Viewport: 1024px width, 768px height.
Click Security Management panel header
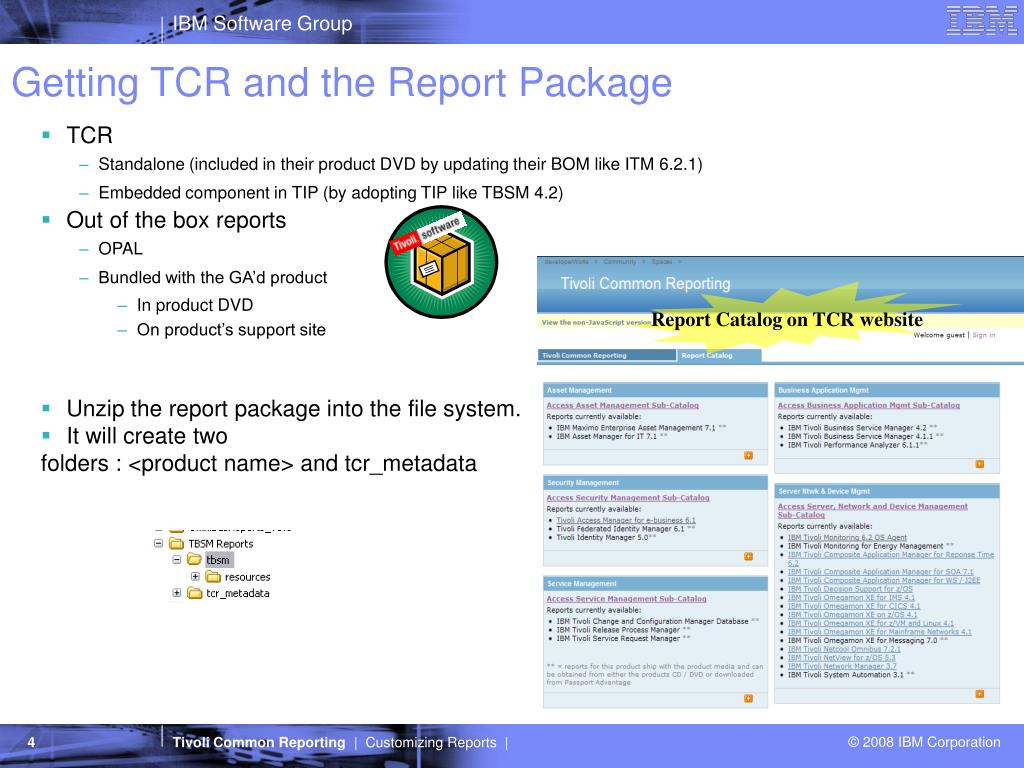tap(656, 483)
